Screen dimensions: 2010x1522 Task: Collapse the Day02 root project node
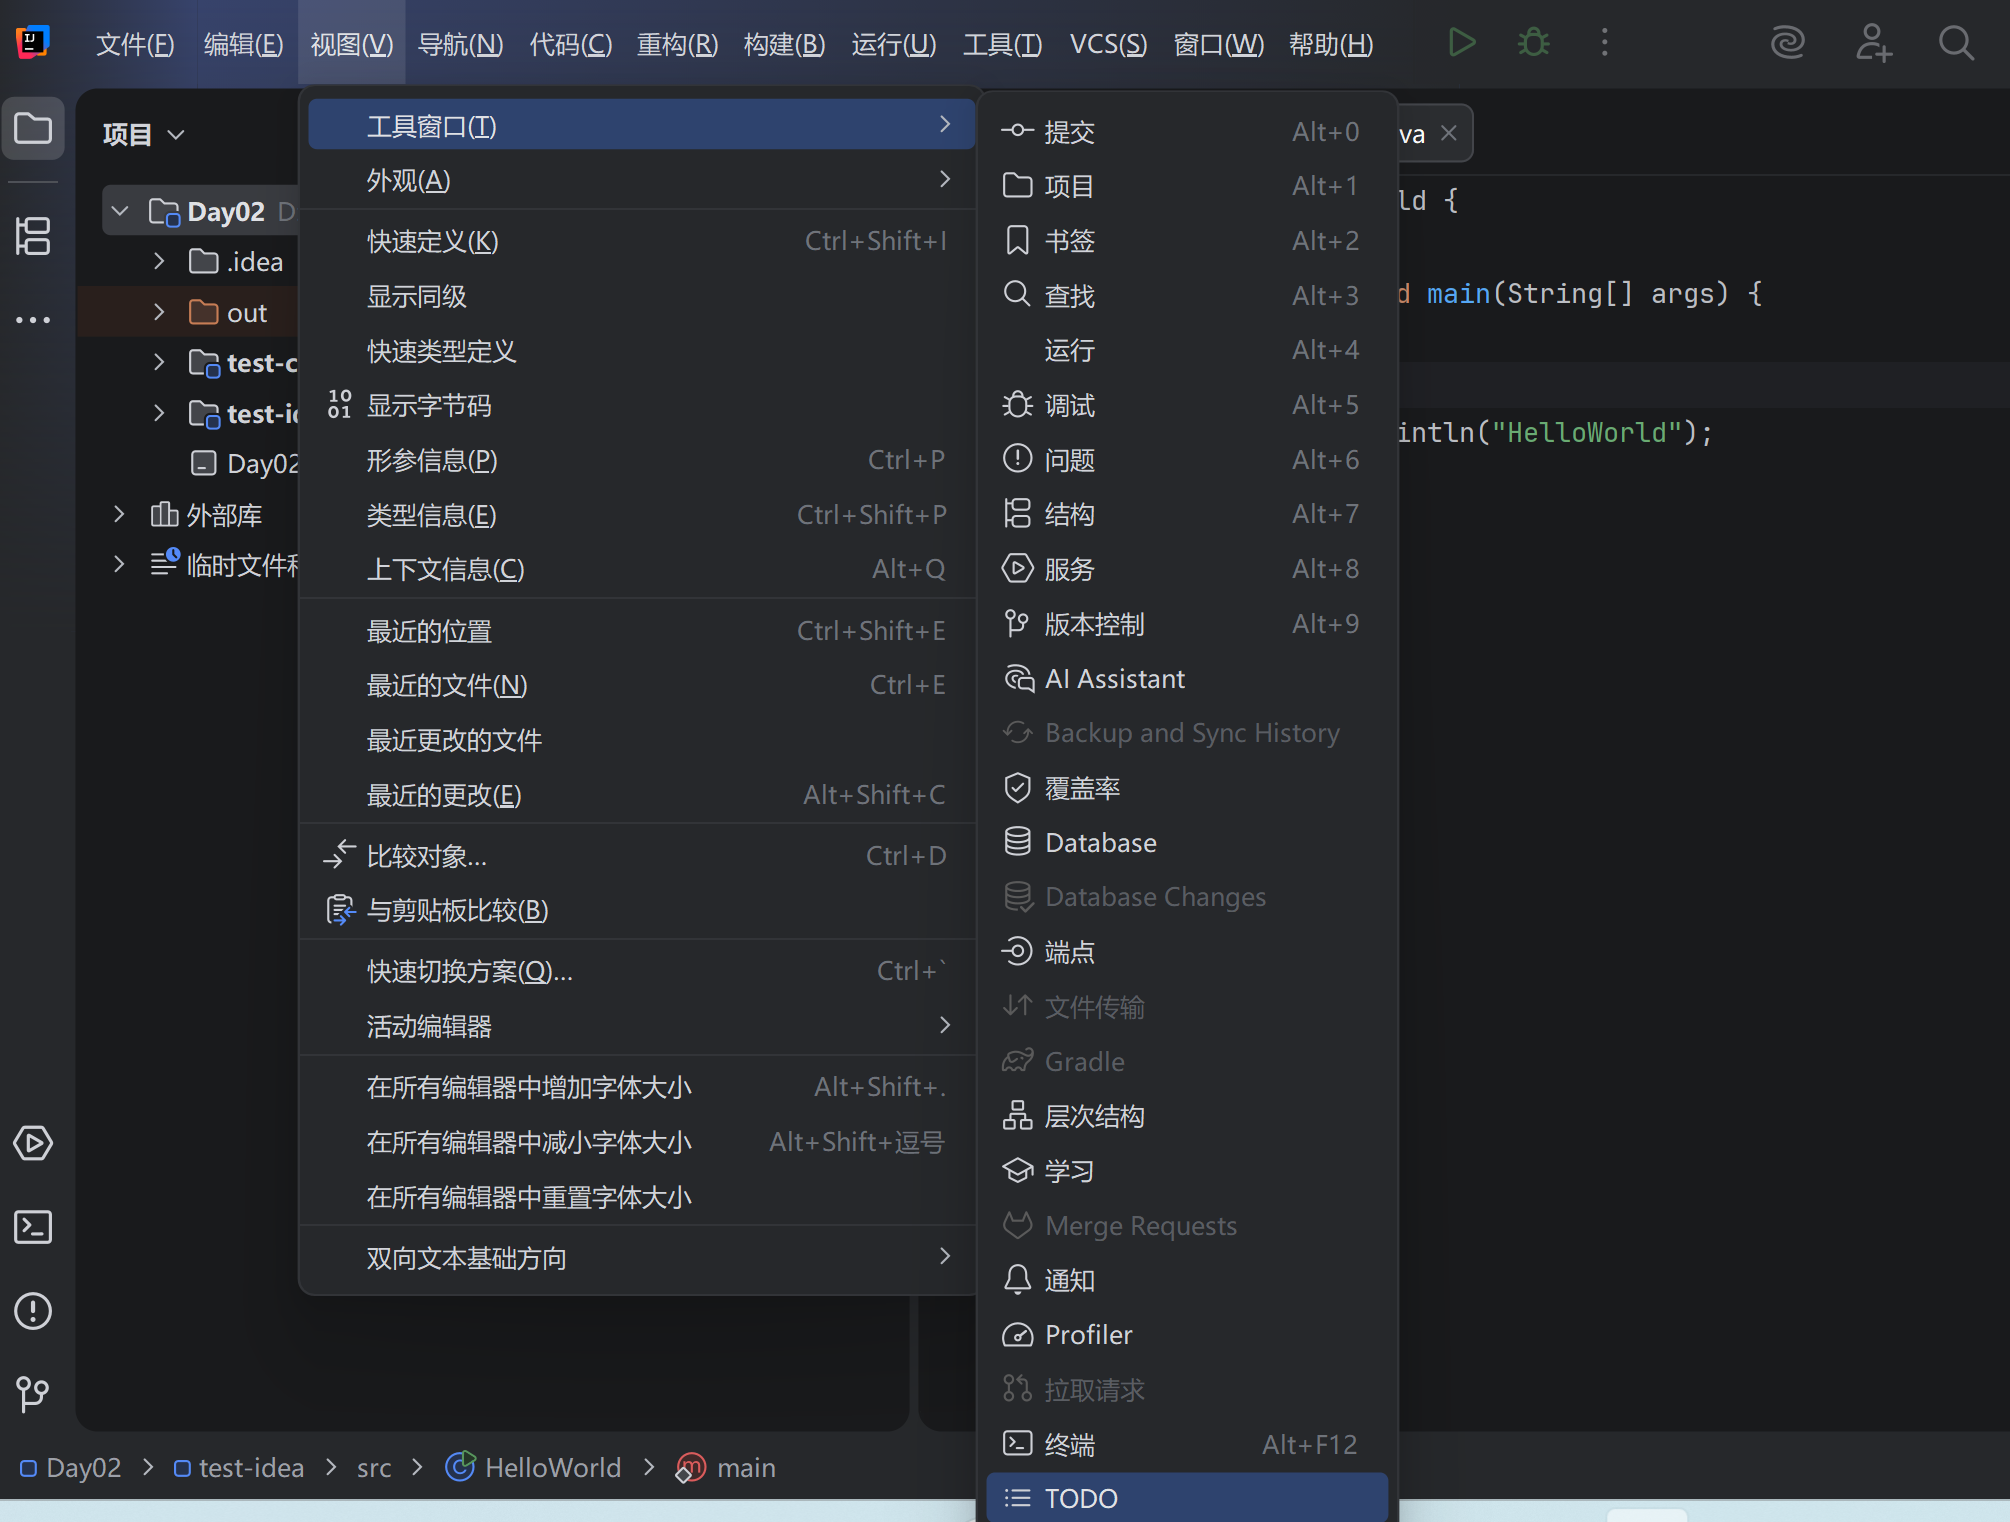tap(120, 211)
